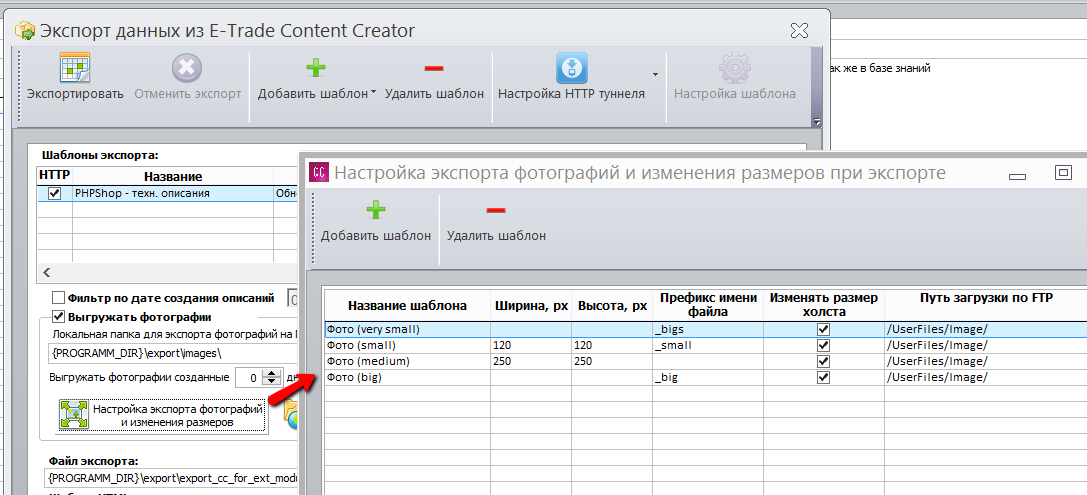The height and width of the screenshot is (495, 1087).
Task: Toggle canvas resize for Фото (small)
Action: click(824, 345)
